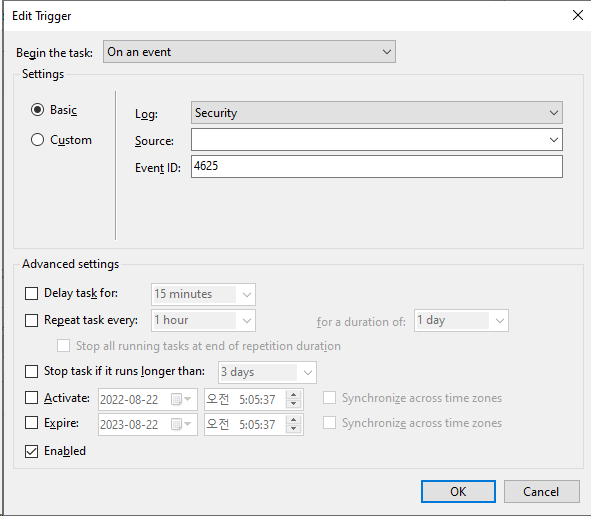Open the 1 hour repeat dropdown
591x516 pixels.
pos(203,320)
